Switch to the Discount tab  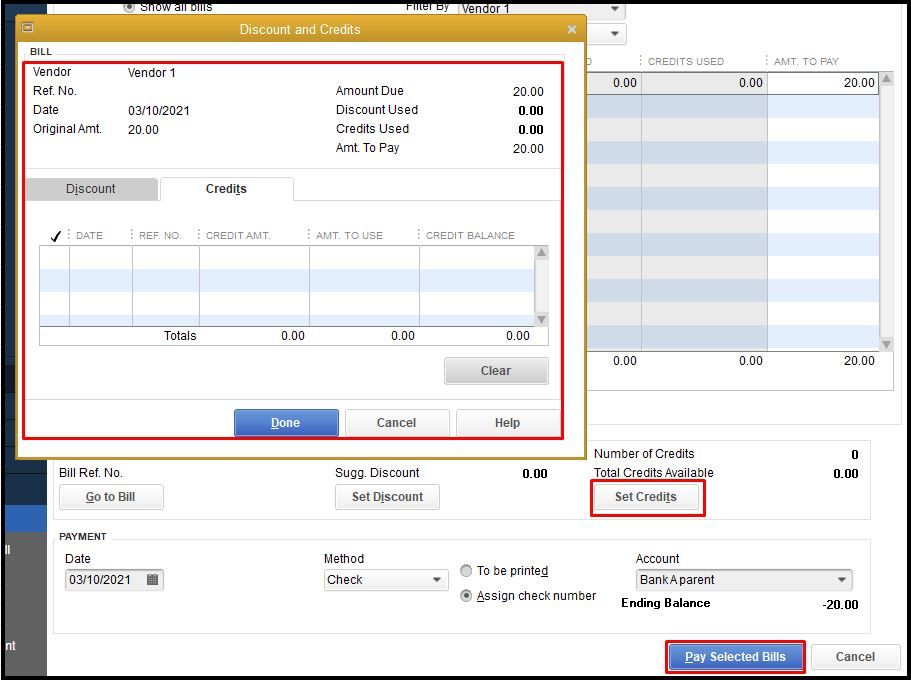91,188
